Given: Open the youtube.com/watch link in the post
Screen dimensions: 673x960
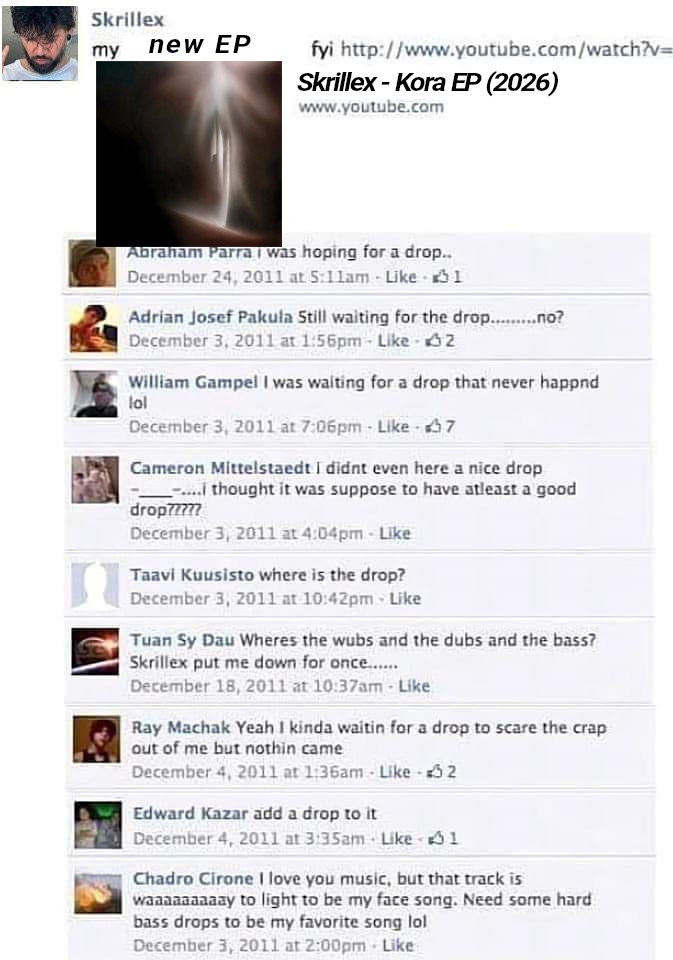Looking at the screenshot, I should tap(506, 49).
